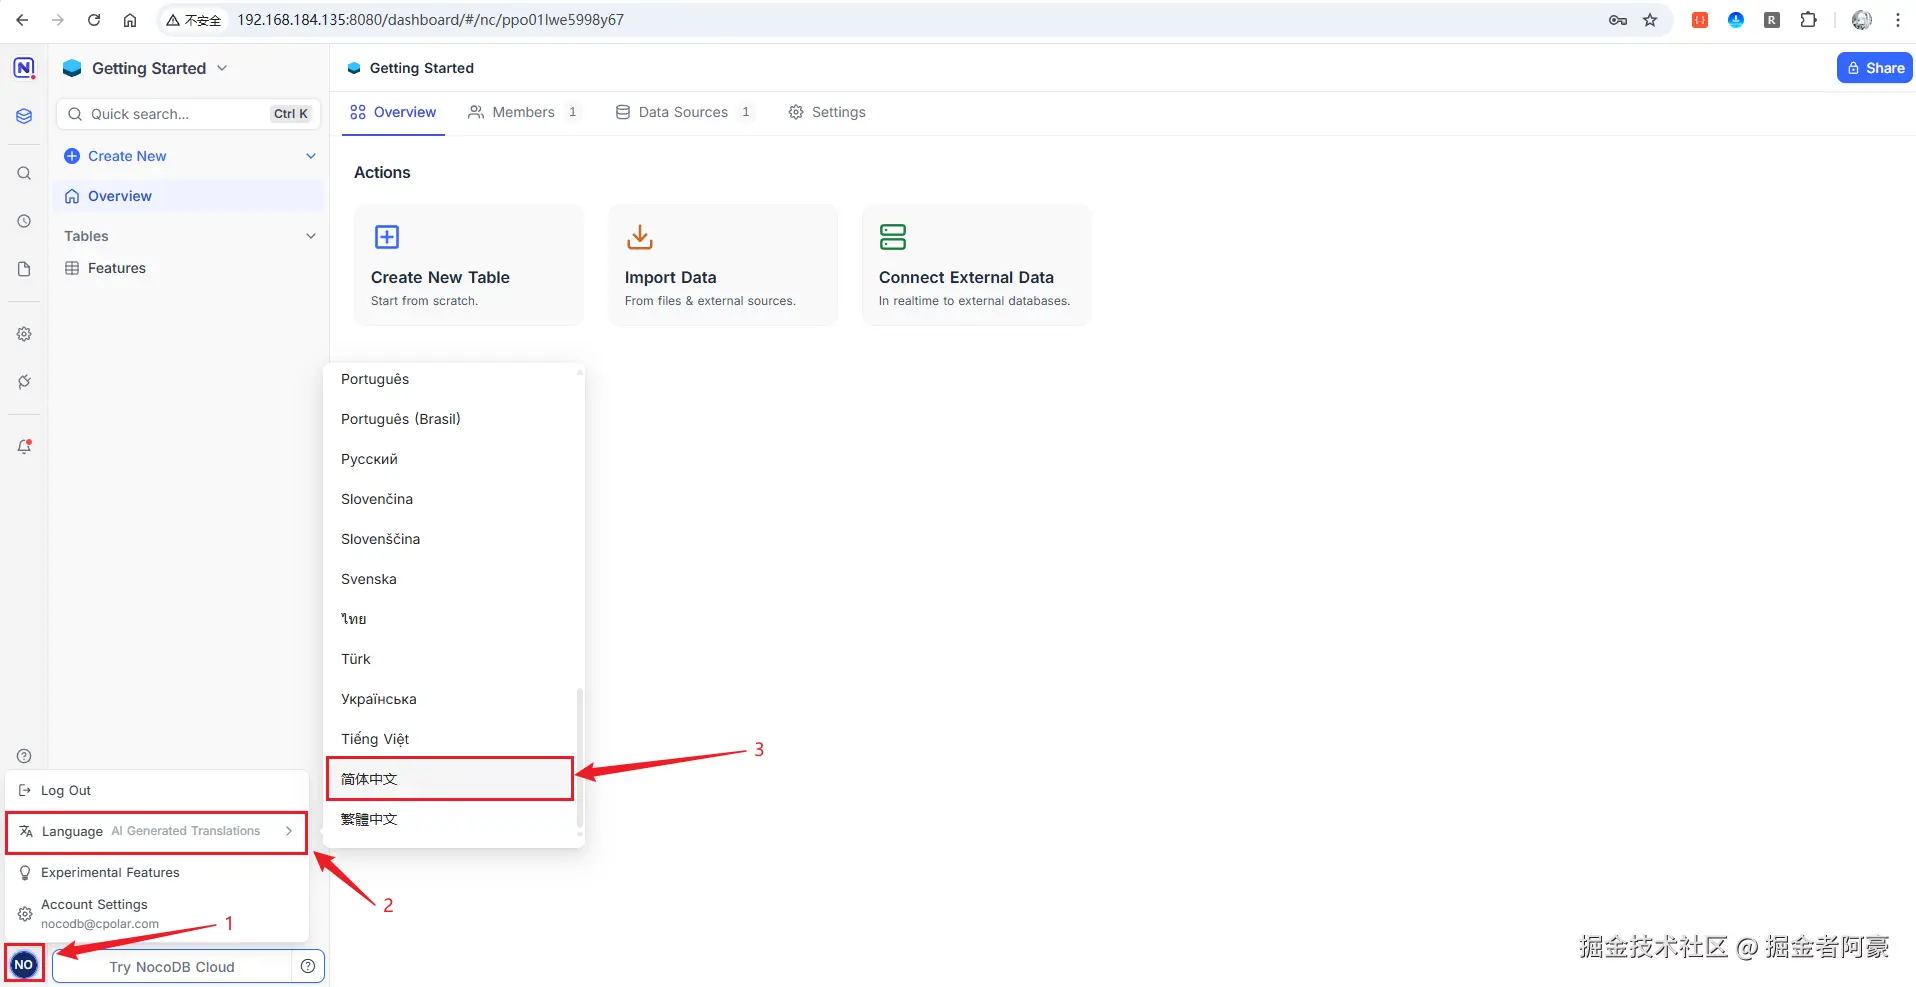Viewport: 1916px width, 987px height.
Task: Click the Create New plus icon
Action: 72,156
